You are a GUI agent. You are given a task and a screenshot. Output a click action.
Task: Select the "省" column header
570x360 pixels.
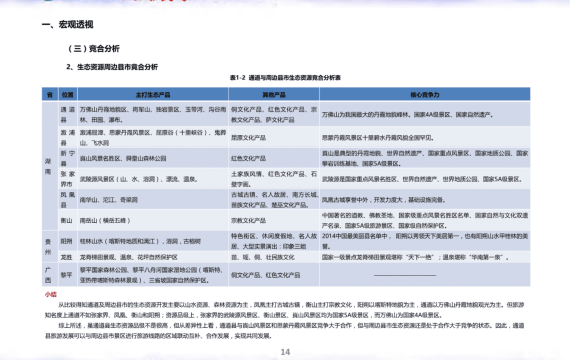point(50,95)
